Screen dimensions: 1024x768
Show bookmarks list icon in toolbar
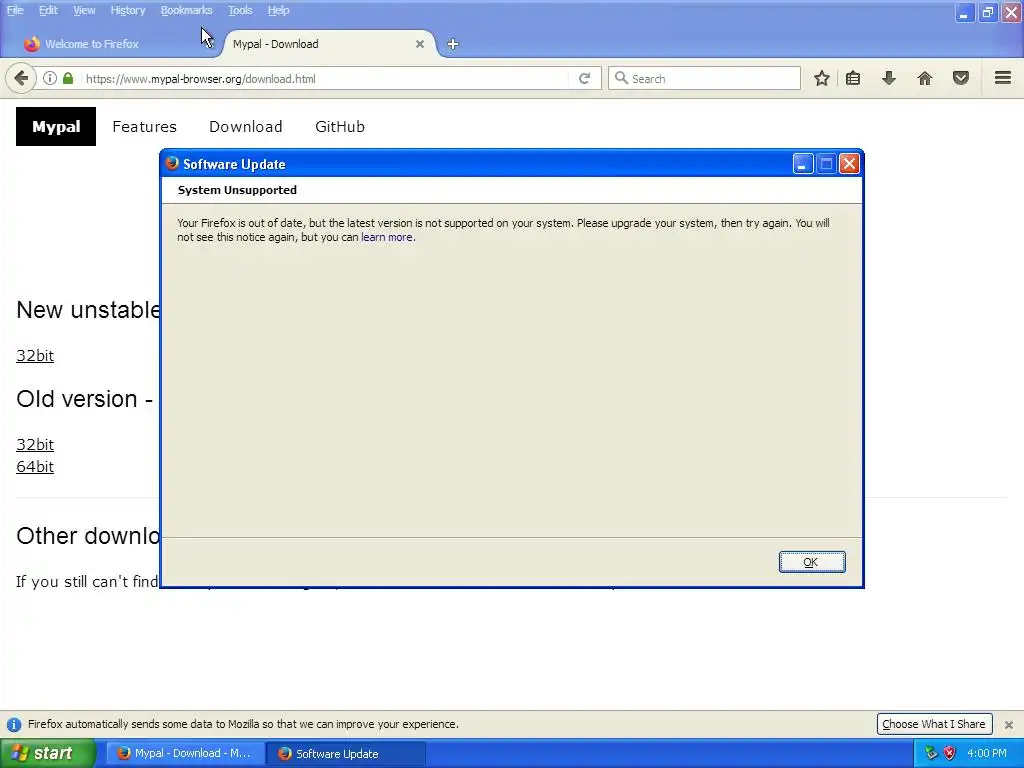[853, 78]
